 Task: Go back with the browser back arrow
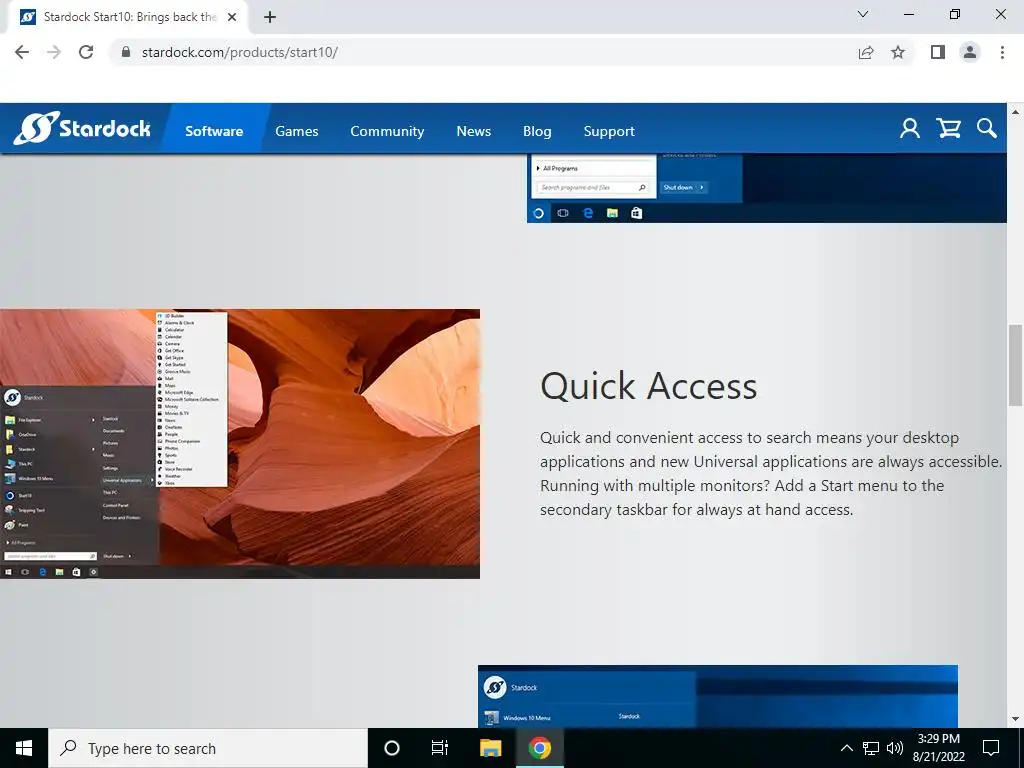click(x=22, y=52)
